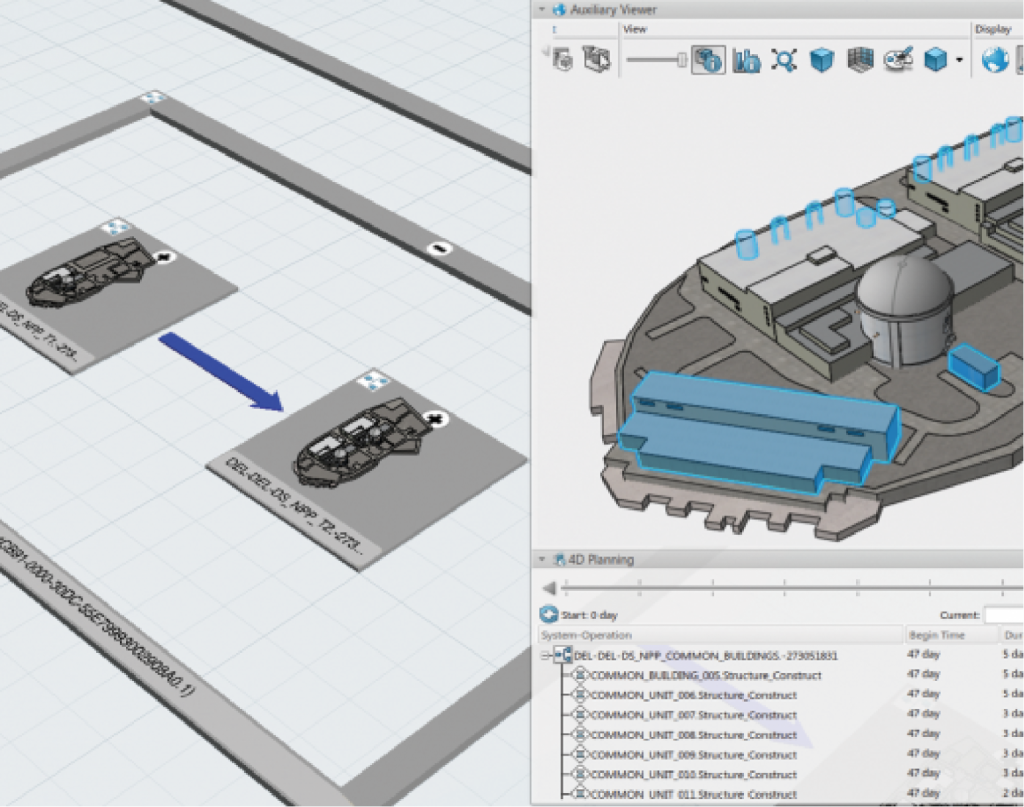Open dropdown arrow beside blue cube icon
Viewport: 1024px width, 807px height.
pyautogui.click(x=959, y=61)
